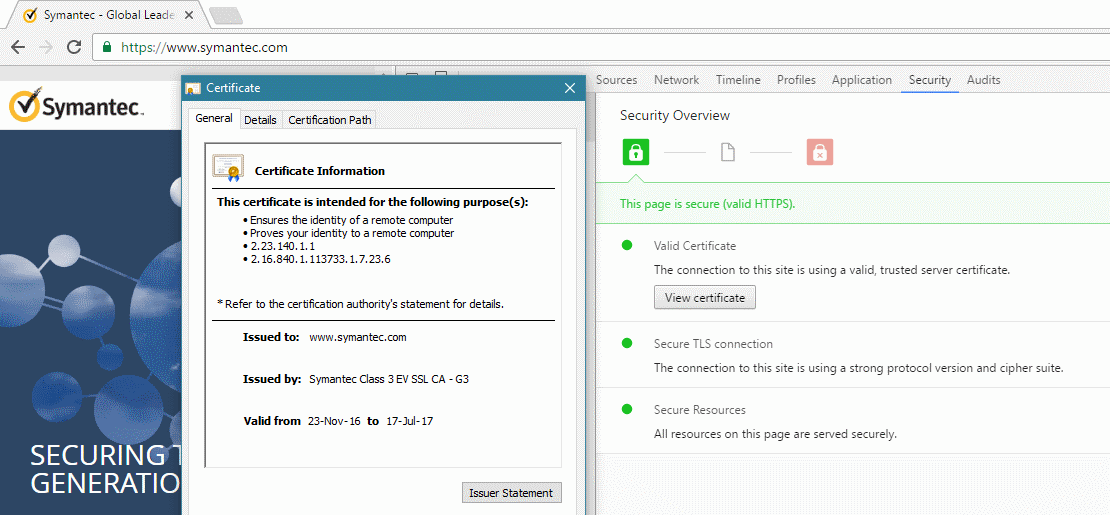Switch to the Details tab
This screenshot has width=1110, height=515.
click(x=261, y=120)
